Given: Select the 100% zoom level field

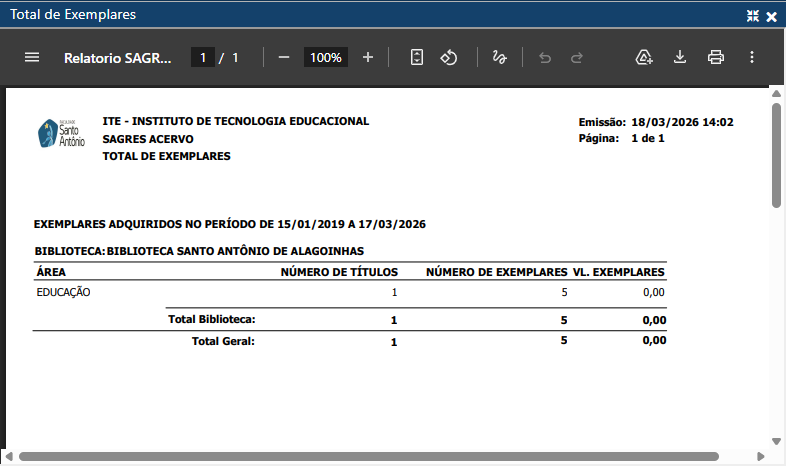Looking at the screenshot, I should (325, 58).
